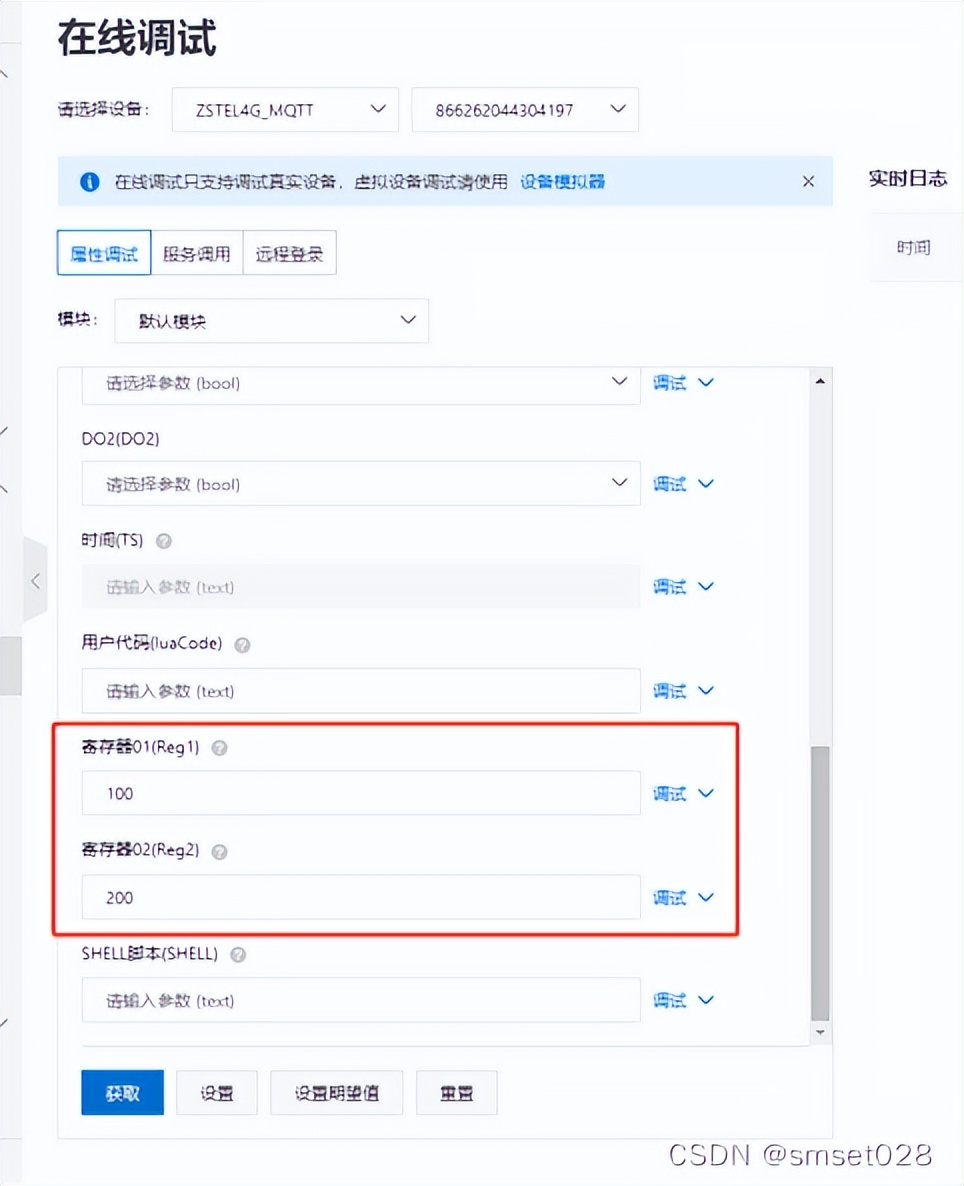Image resolution: width=964 pixels, height=1186 pixels.
Task: Expand chevron beside luaCode 调试
Action: tap(705, 691)
